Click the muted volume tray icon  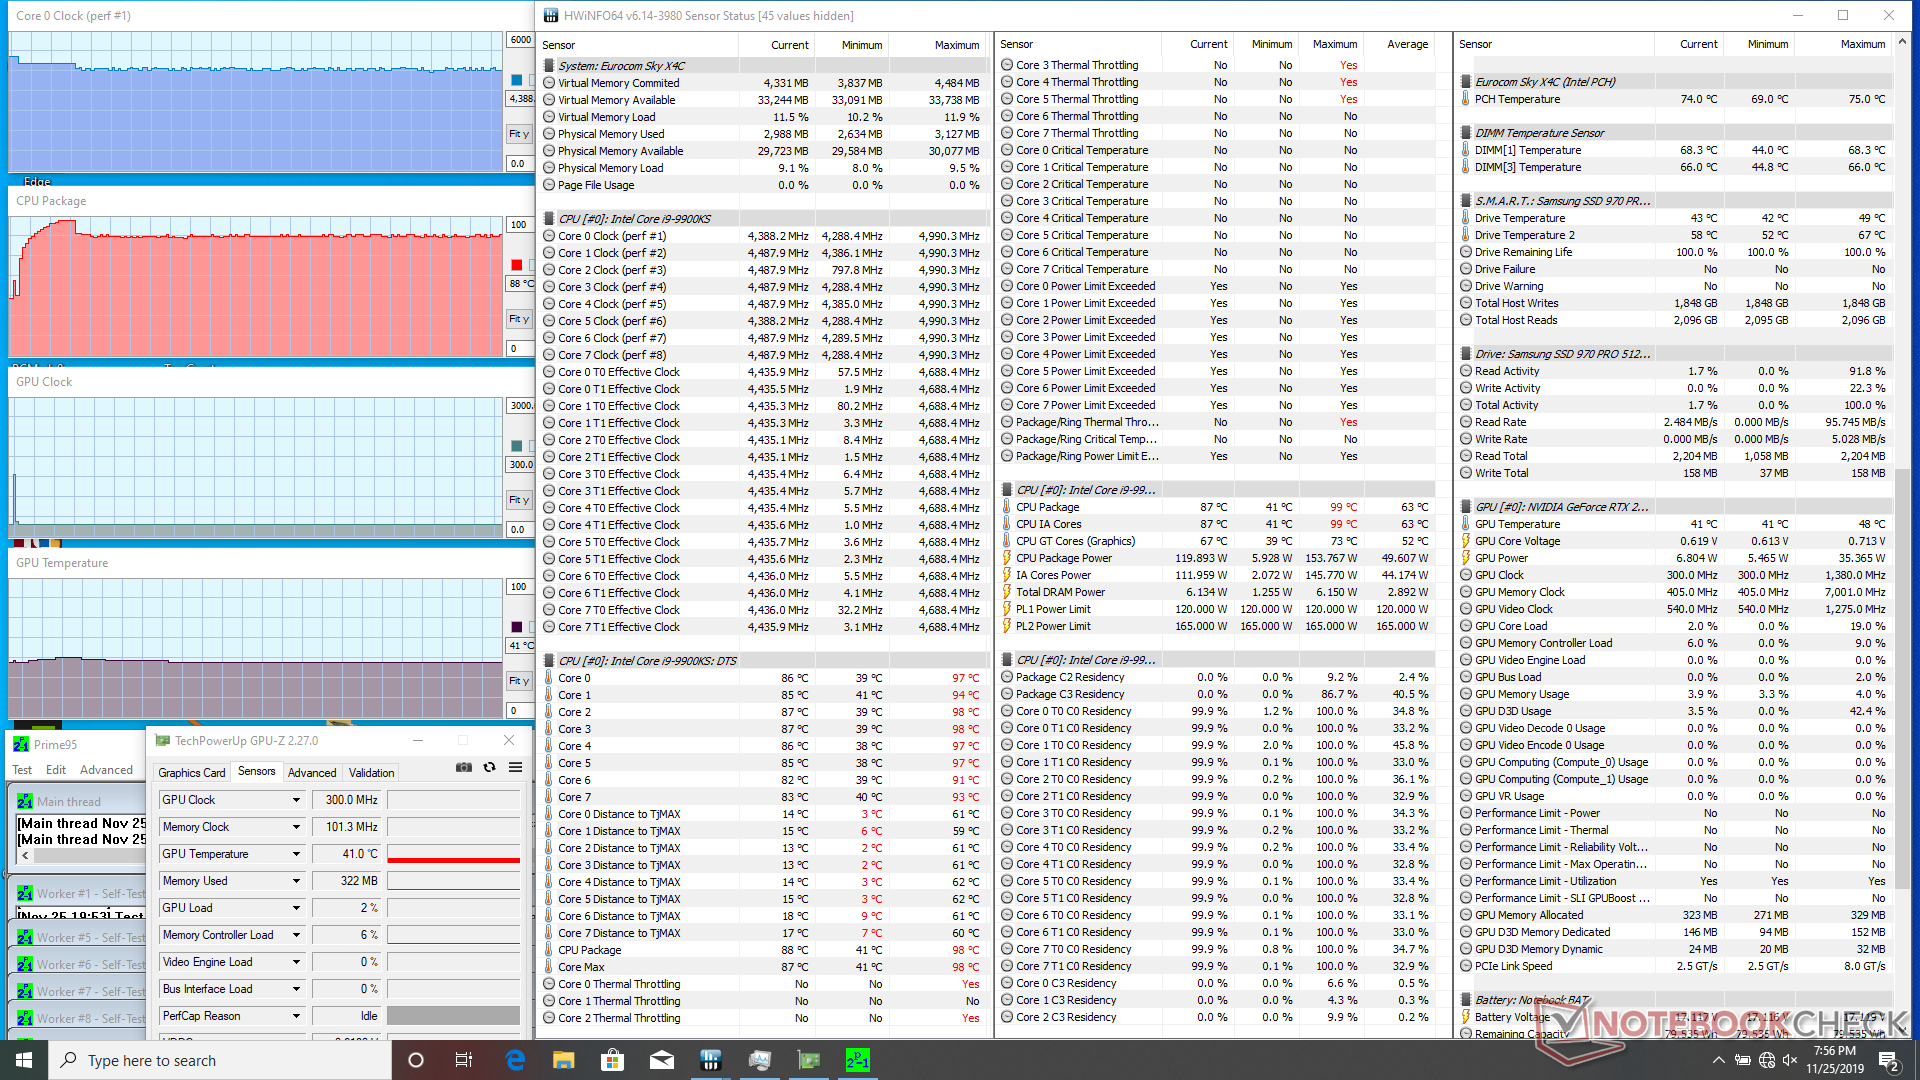tap(1791, 1060)
